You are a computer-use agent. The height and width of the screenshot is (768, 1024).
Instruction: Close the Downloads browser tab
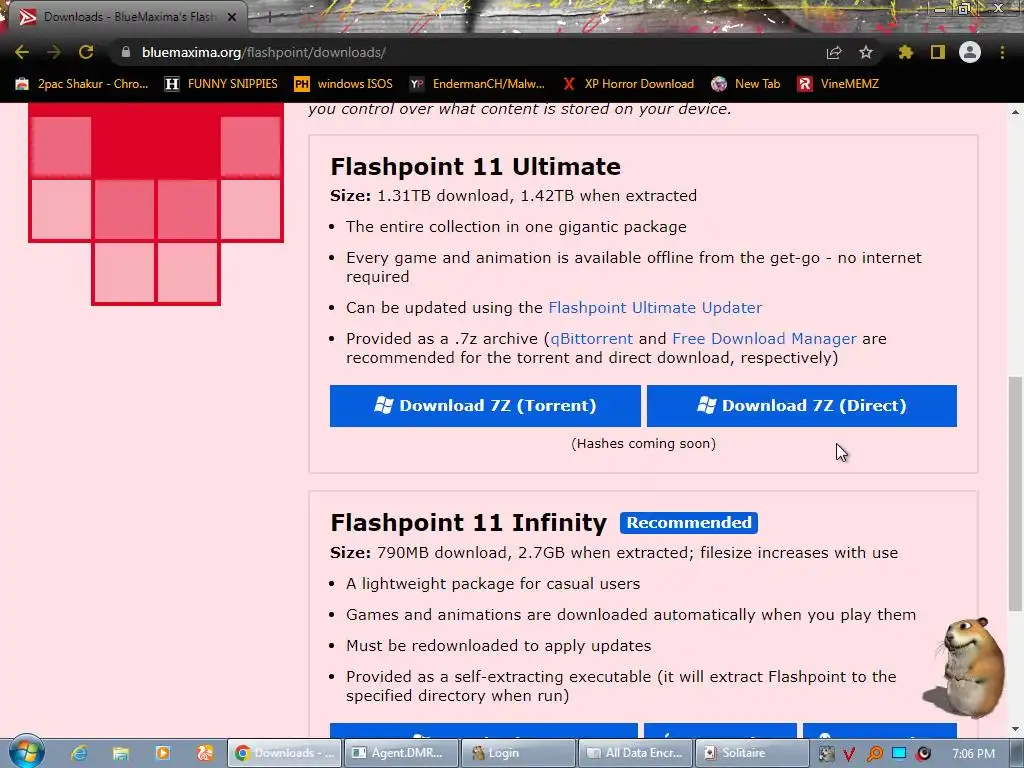tap(232, 17)
